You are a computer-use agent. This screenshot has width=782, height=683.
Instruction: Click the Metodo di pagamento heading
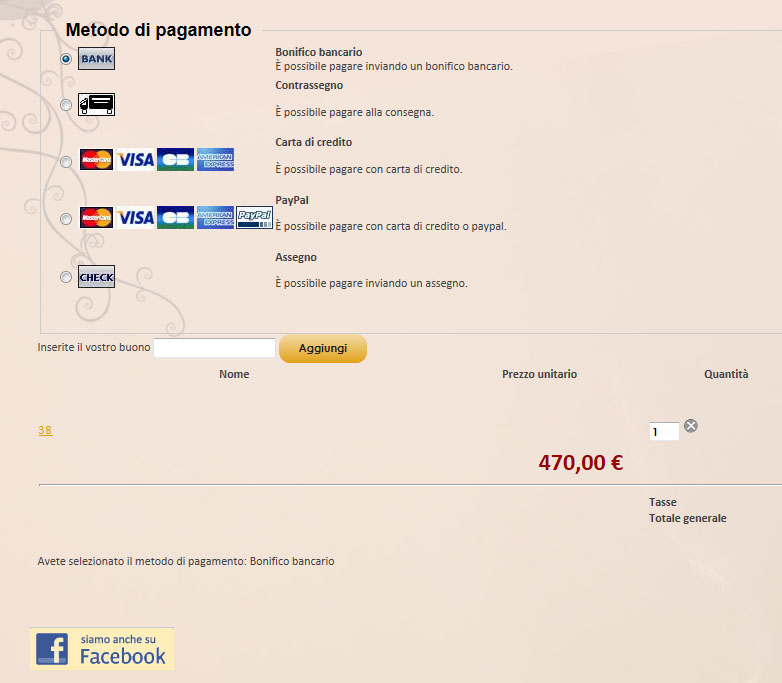pyautogui.click(x=159, y=30)
